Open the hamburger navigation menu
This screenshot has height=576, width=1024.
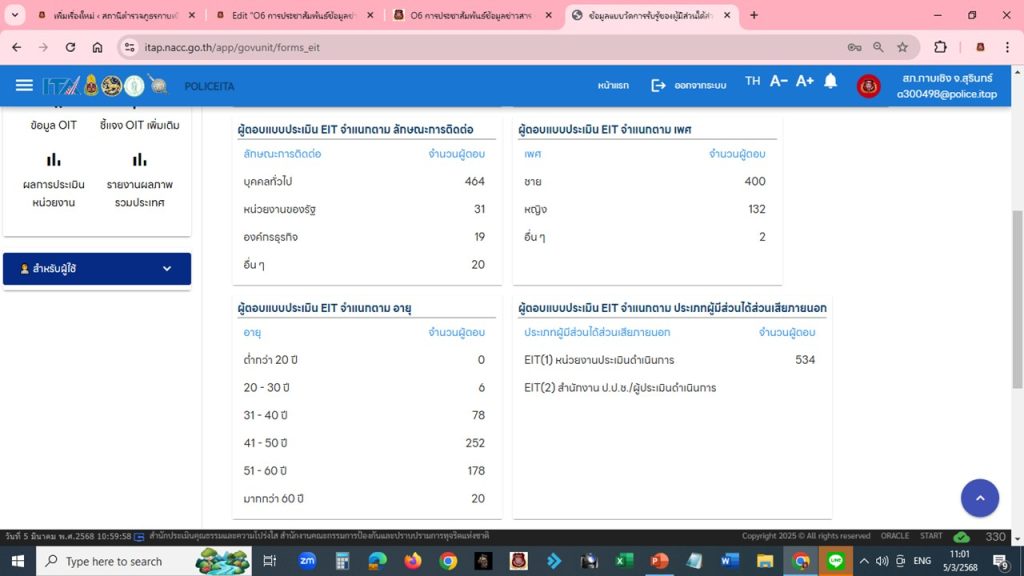tap(24, 85)
